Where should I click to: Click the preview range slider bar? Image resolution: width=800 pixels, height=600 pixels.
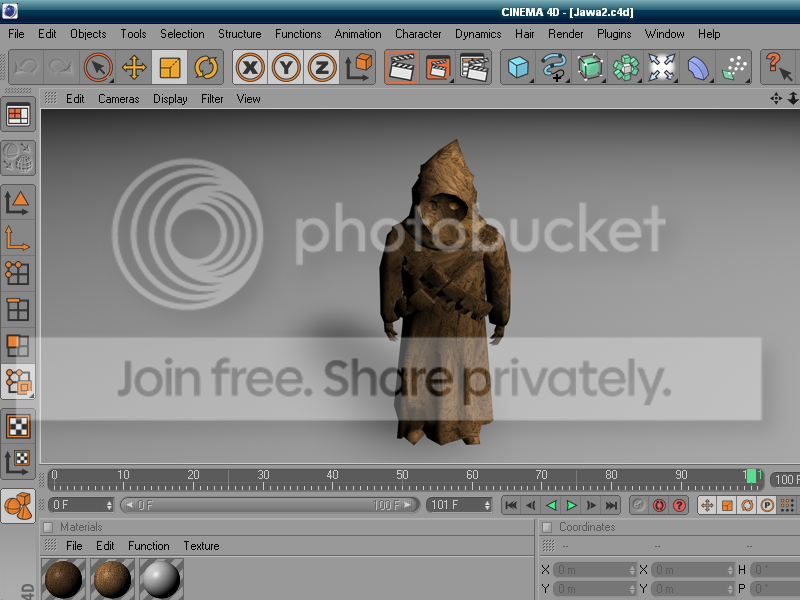269,505
